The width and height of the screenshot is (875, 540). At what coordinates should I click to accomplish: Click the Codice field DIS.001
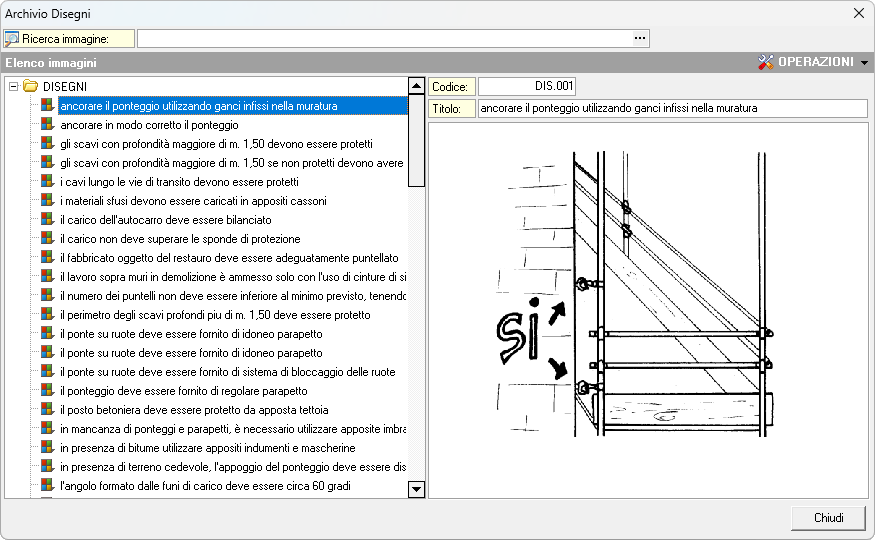(527, 87)
